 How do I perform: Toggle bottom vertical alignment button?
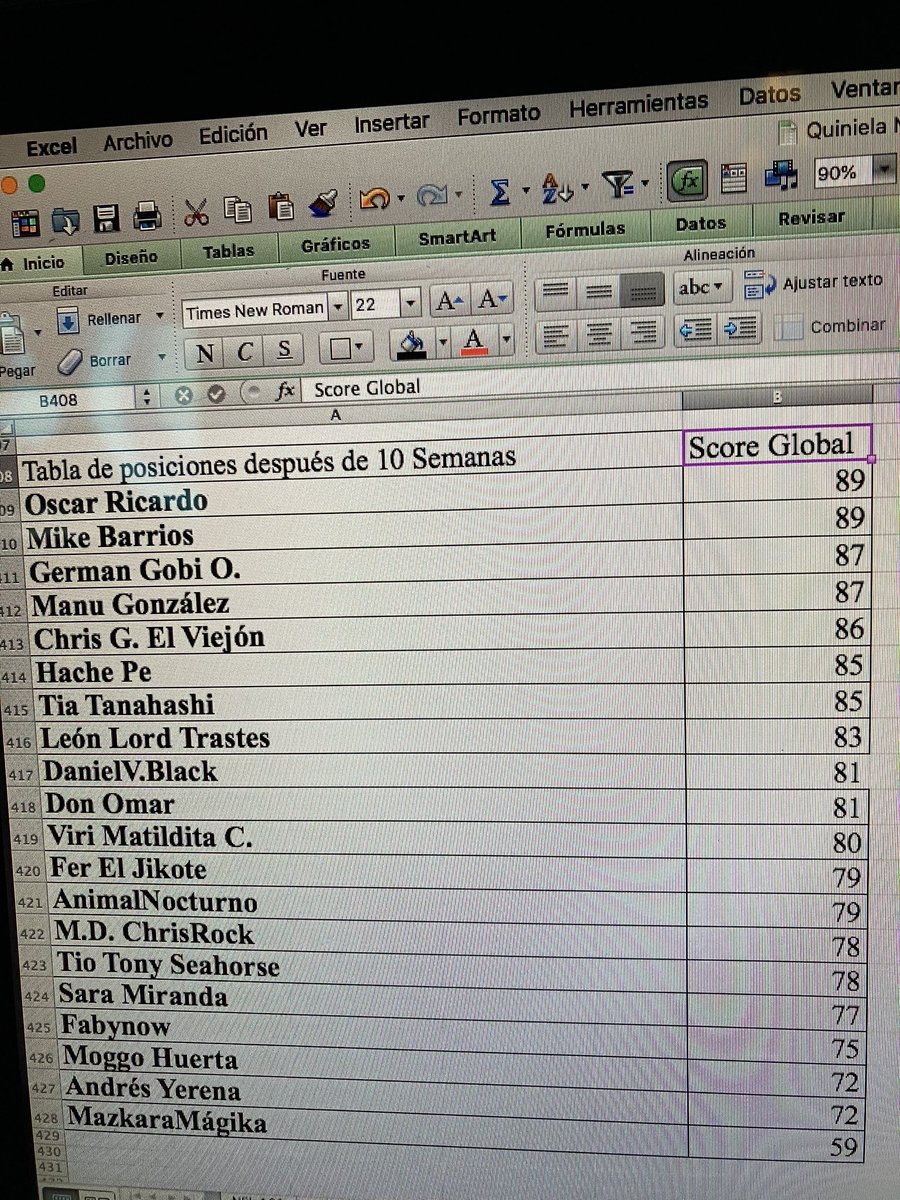point(641,290)
